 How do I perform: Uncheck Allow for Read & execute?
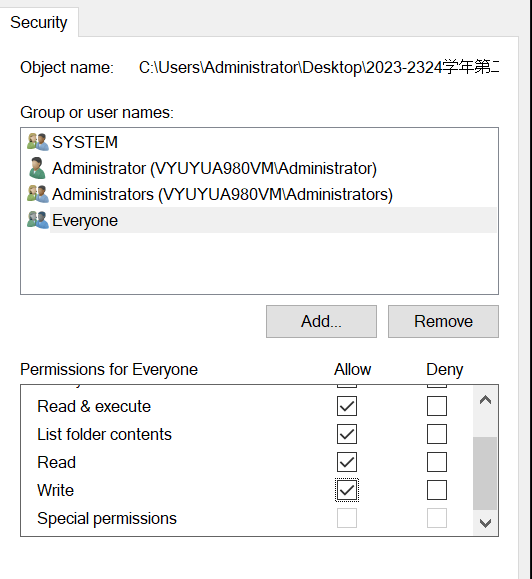tap(347, 406)
